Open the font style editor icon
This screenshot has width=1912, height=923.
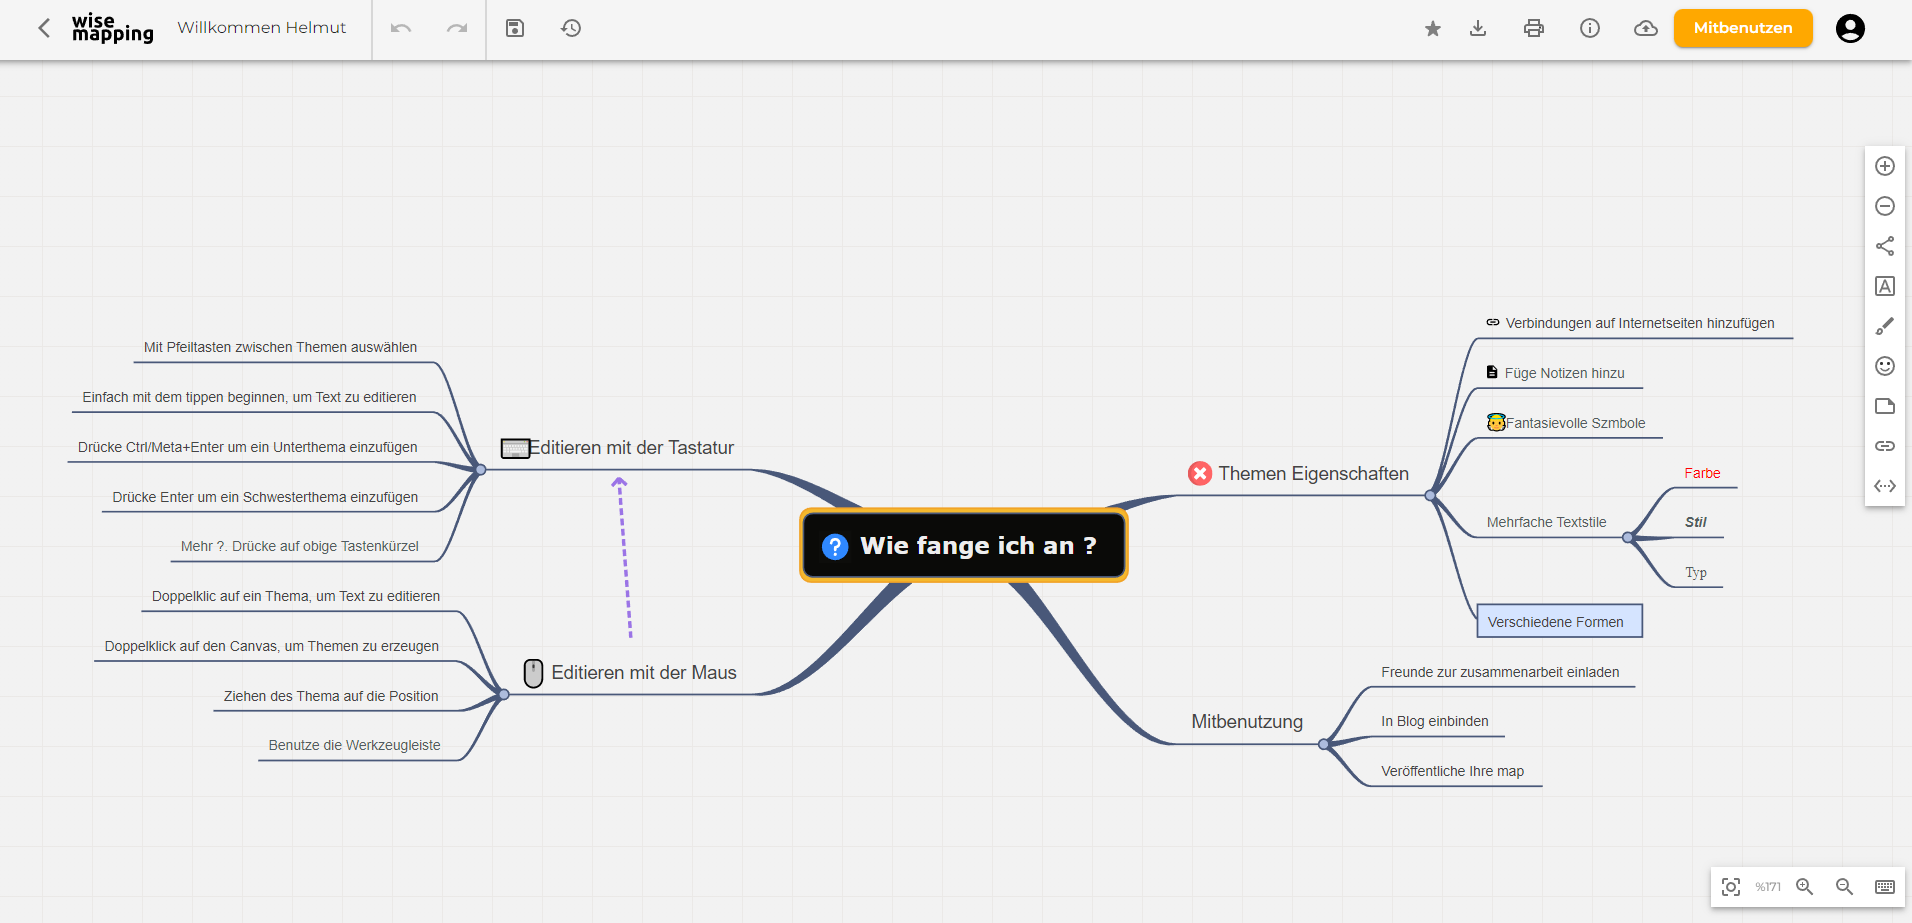pyautogui.click(x=1885, y=286)
